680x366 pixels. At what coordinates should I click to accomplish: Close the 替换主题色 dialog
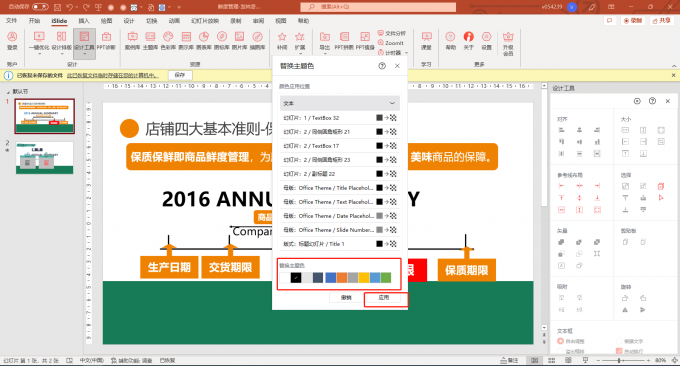[x=397, y=66]
